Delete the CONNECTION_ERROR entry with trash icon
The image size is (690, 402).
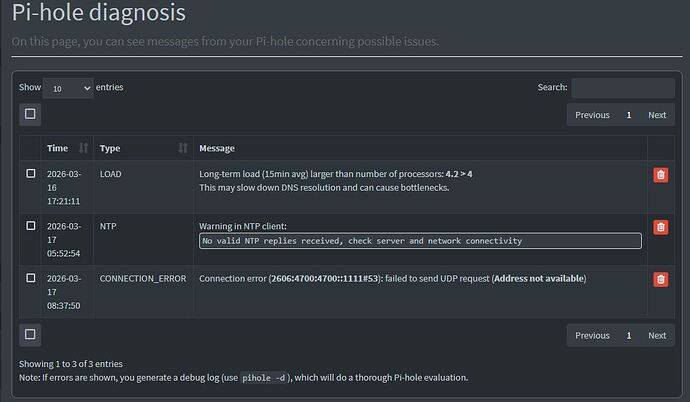(661, 280)
